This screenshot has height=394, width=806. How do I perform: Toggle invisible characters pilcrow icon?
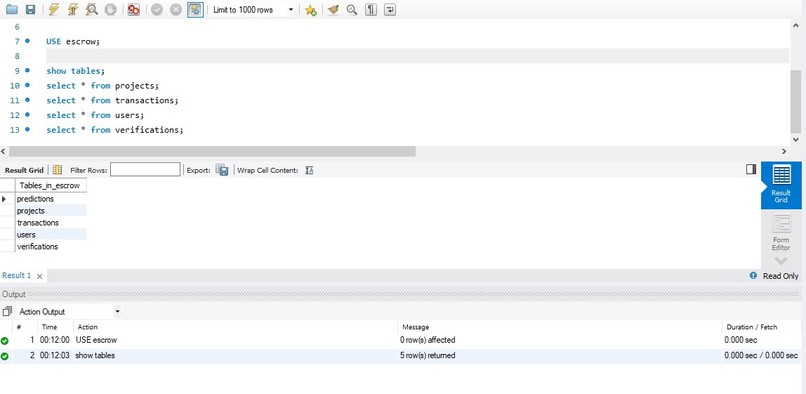(371, 9)
